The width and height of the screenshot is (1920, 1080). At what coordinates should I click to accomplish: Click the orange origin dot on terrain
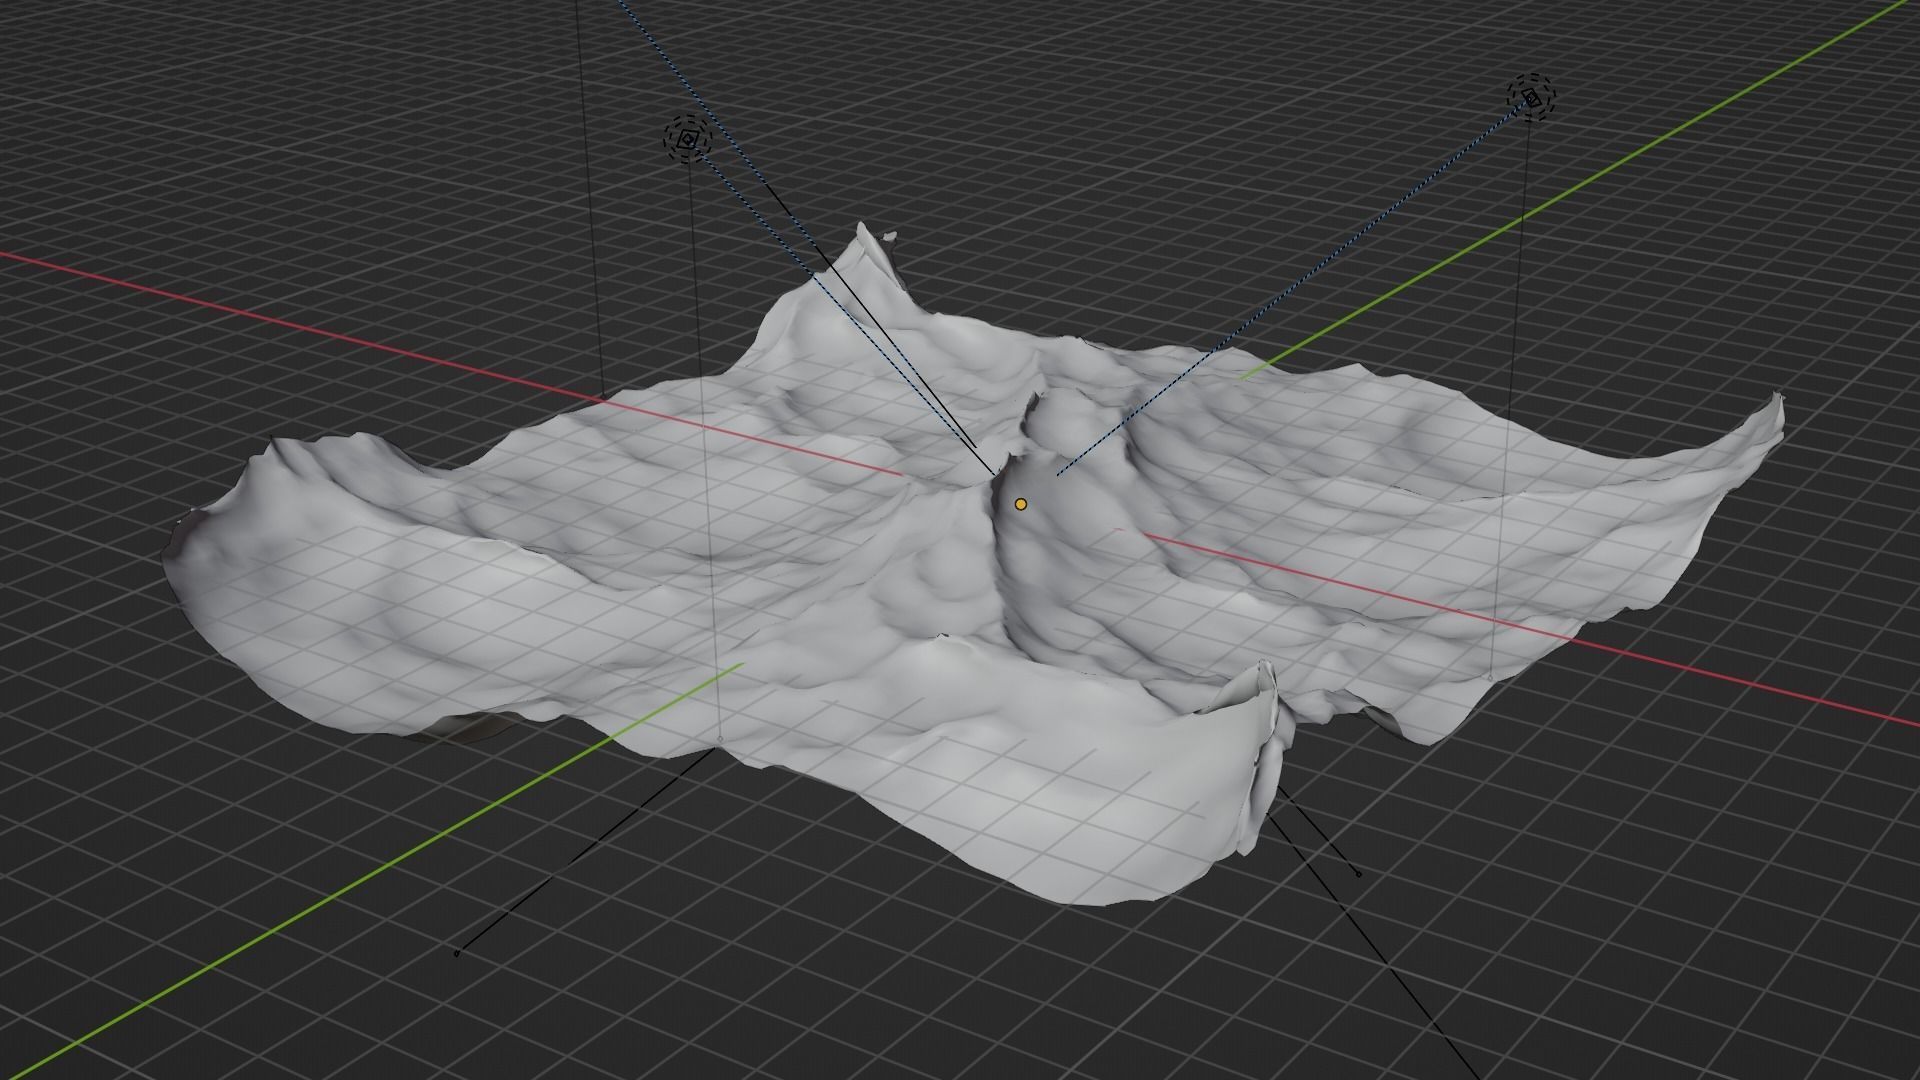click(1020, 505)
